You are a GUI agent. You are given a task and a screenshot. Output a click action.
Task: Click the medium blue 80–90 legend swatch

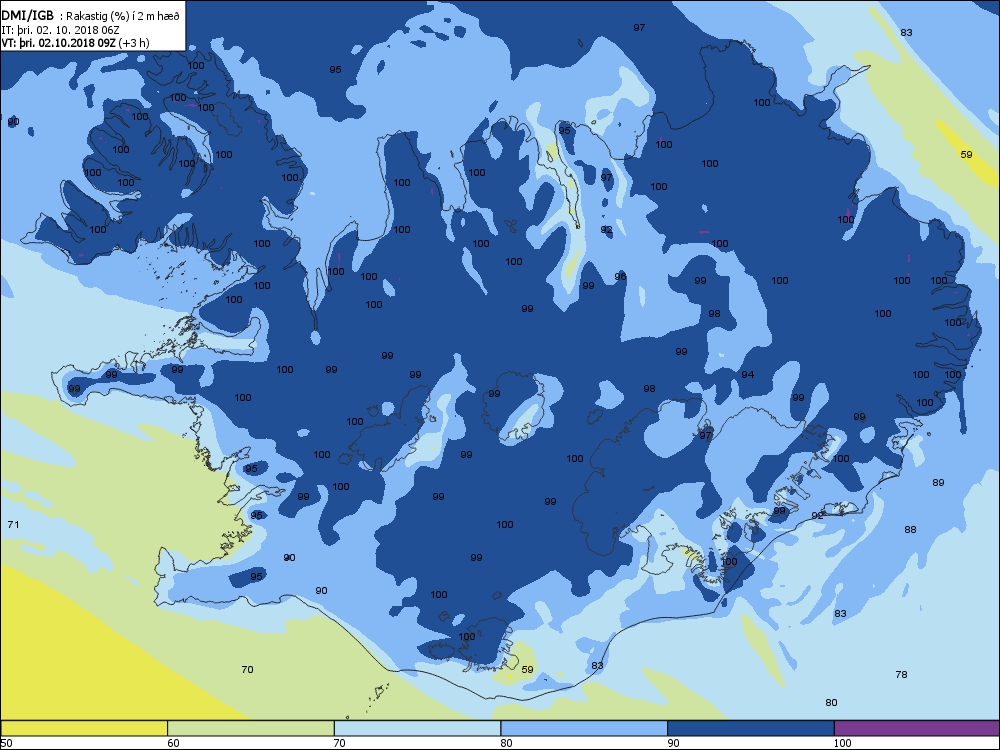[584, 728]
